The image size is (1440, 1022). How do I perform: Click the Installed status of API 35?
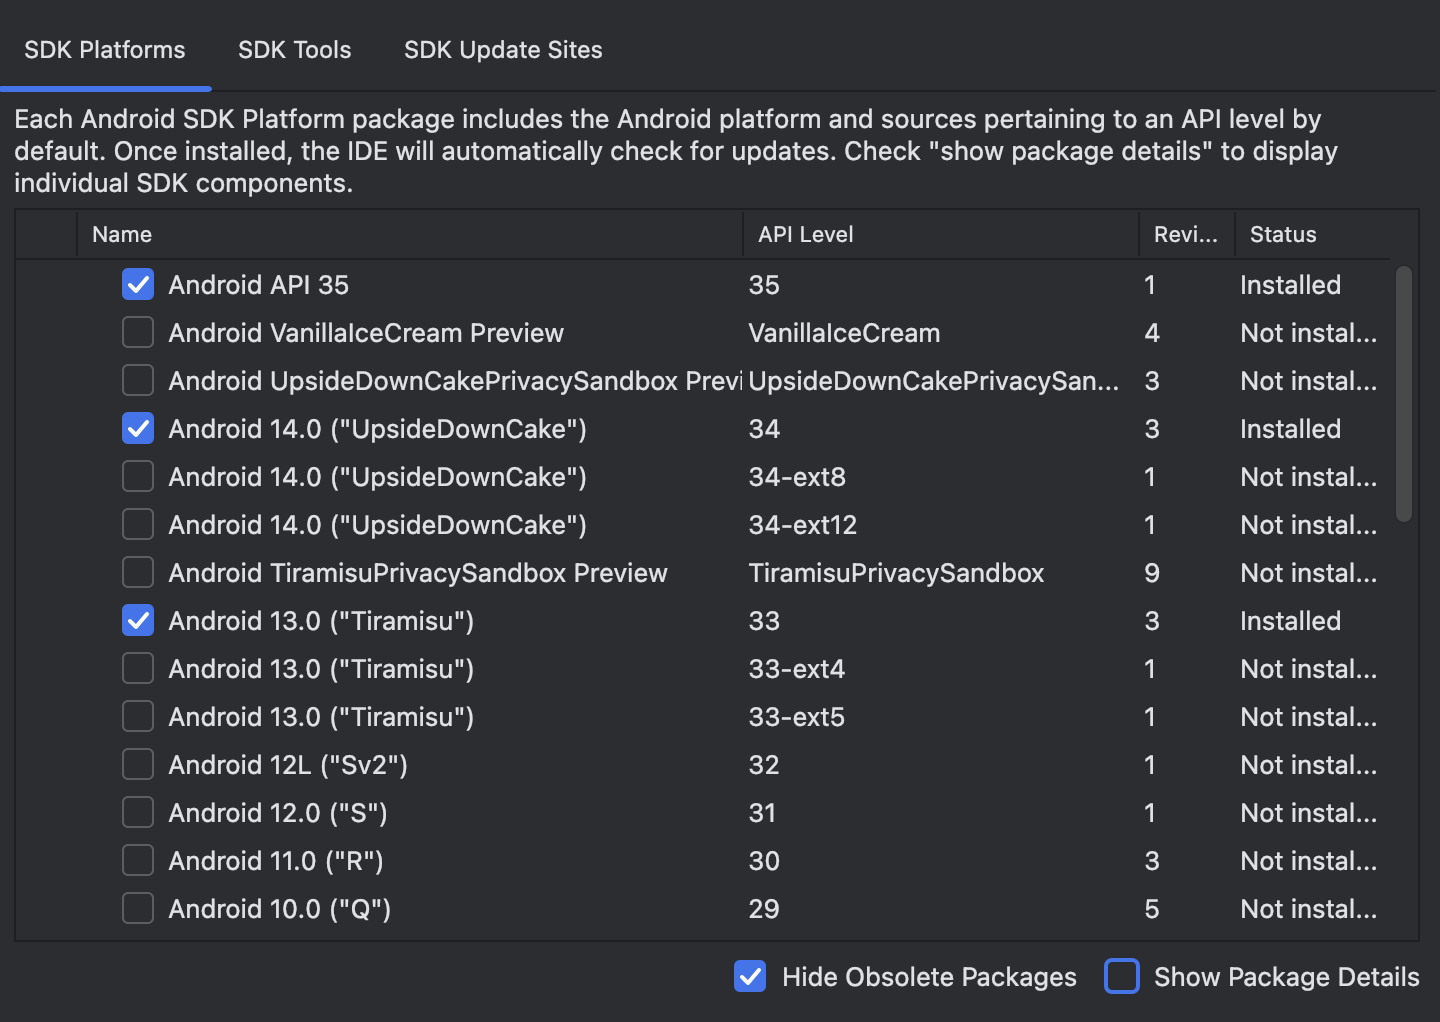(1290, 285)
